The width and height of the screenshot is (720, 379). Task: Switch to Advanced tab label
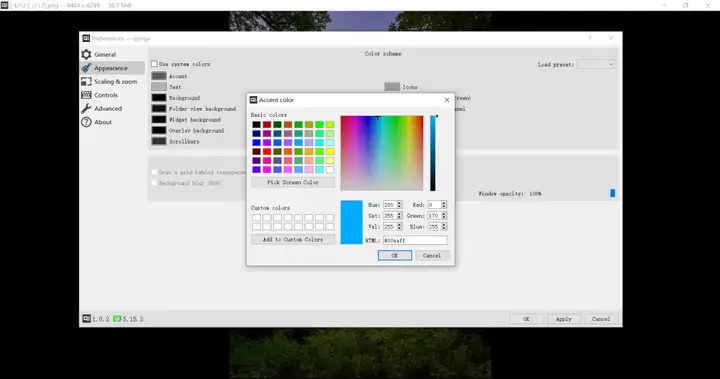[108, 109]
